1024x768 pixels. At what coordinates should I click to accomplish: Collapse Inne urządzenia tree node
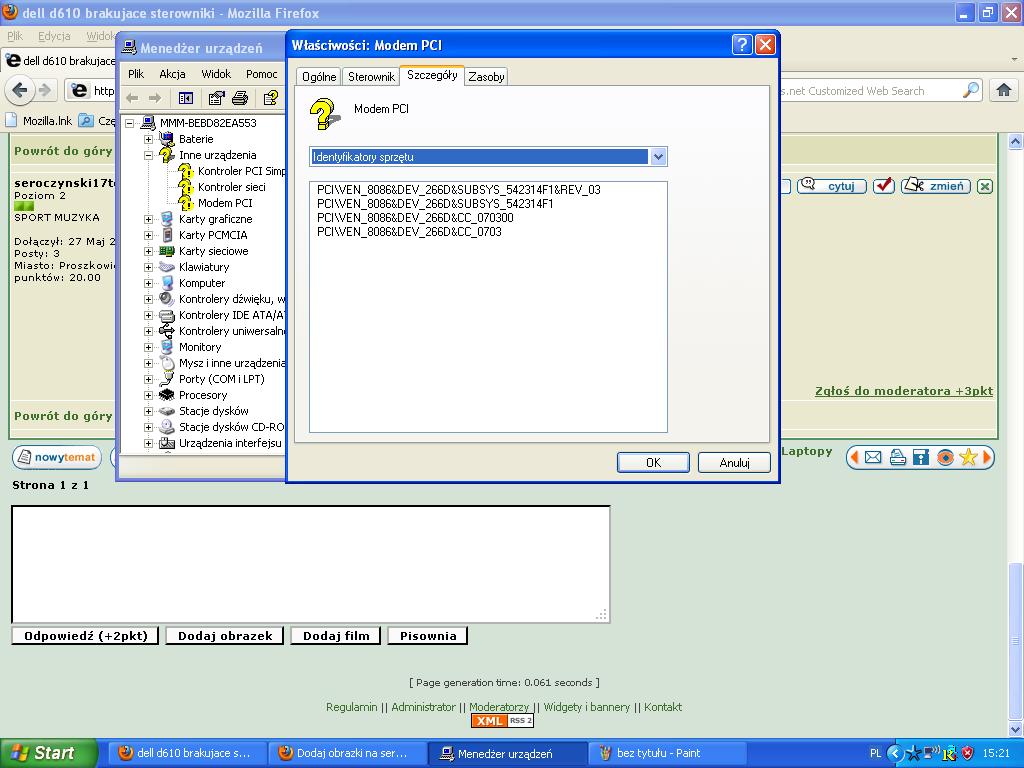point(148,155)
